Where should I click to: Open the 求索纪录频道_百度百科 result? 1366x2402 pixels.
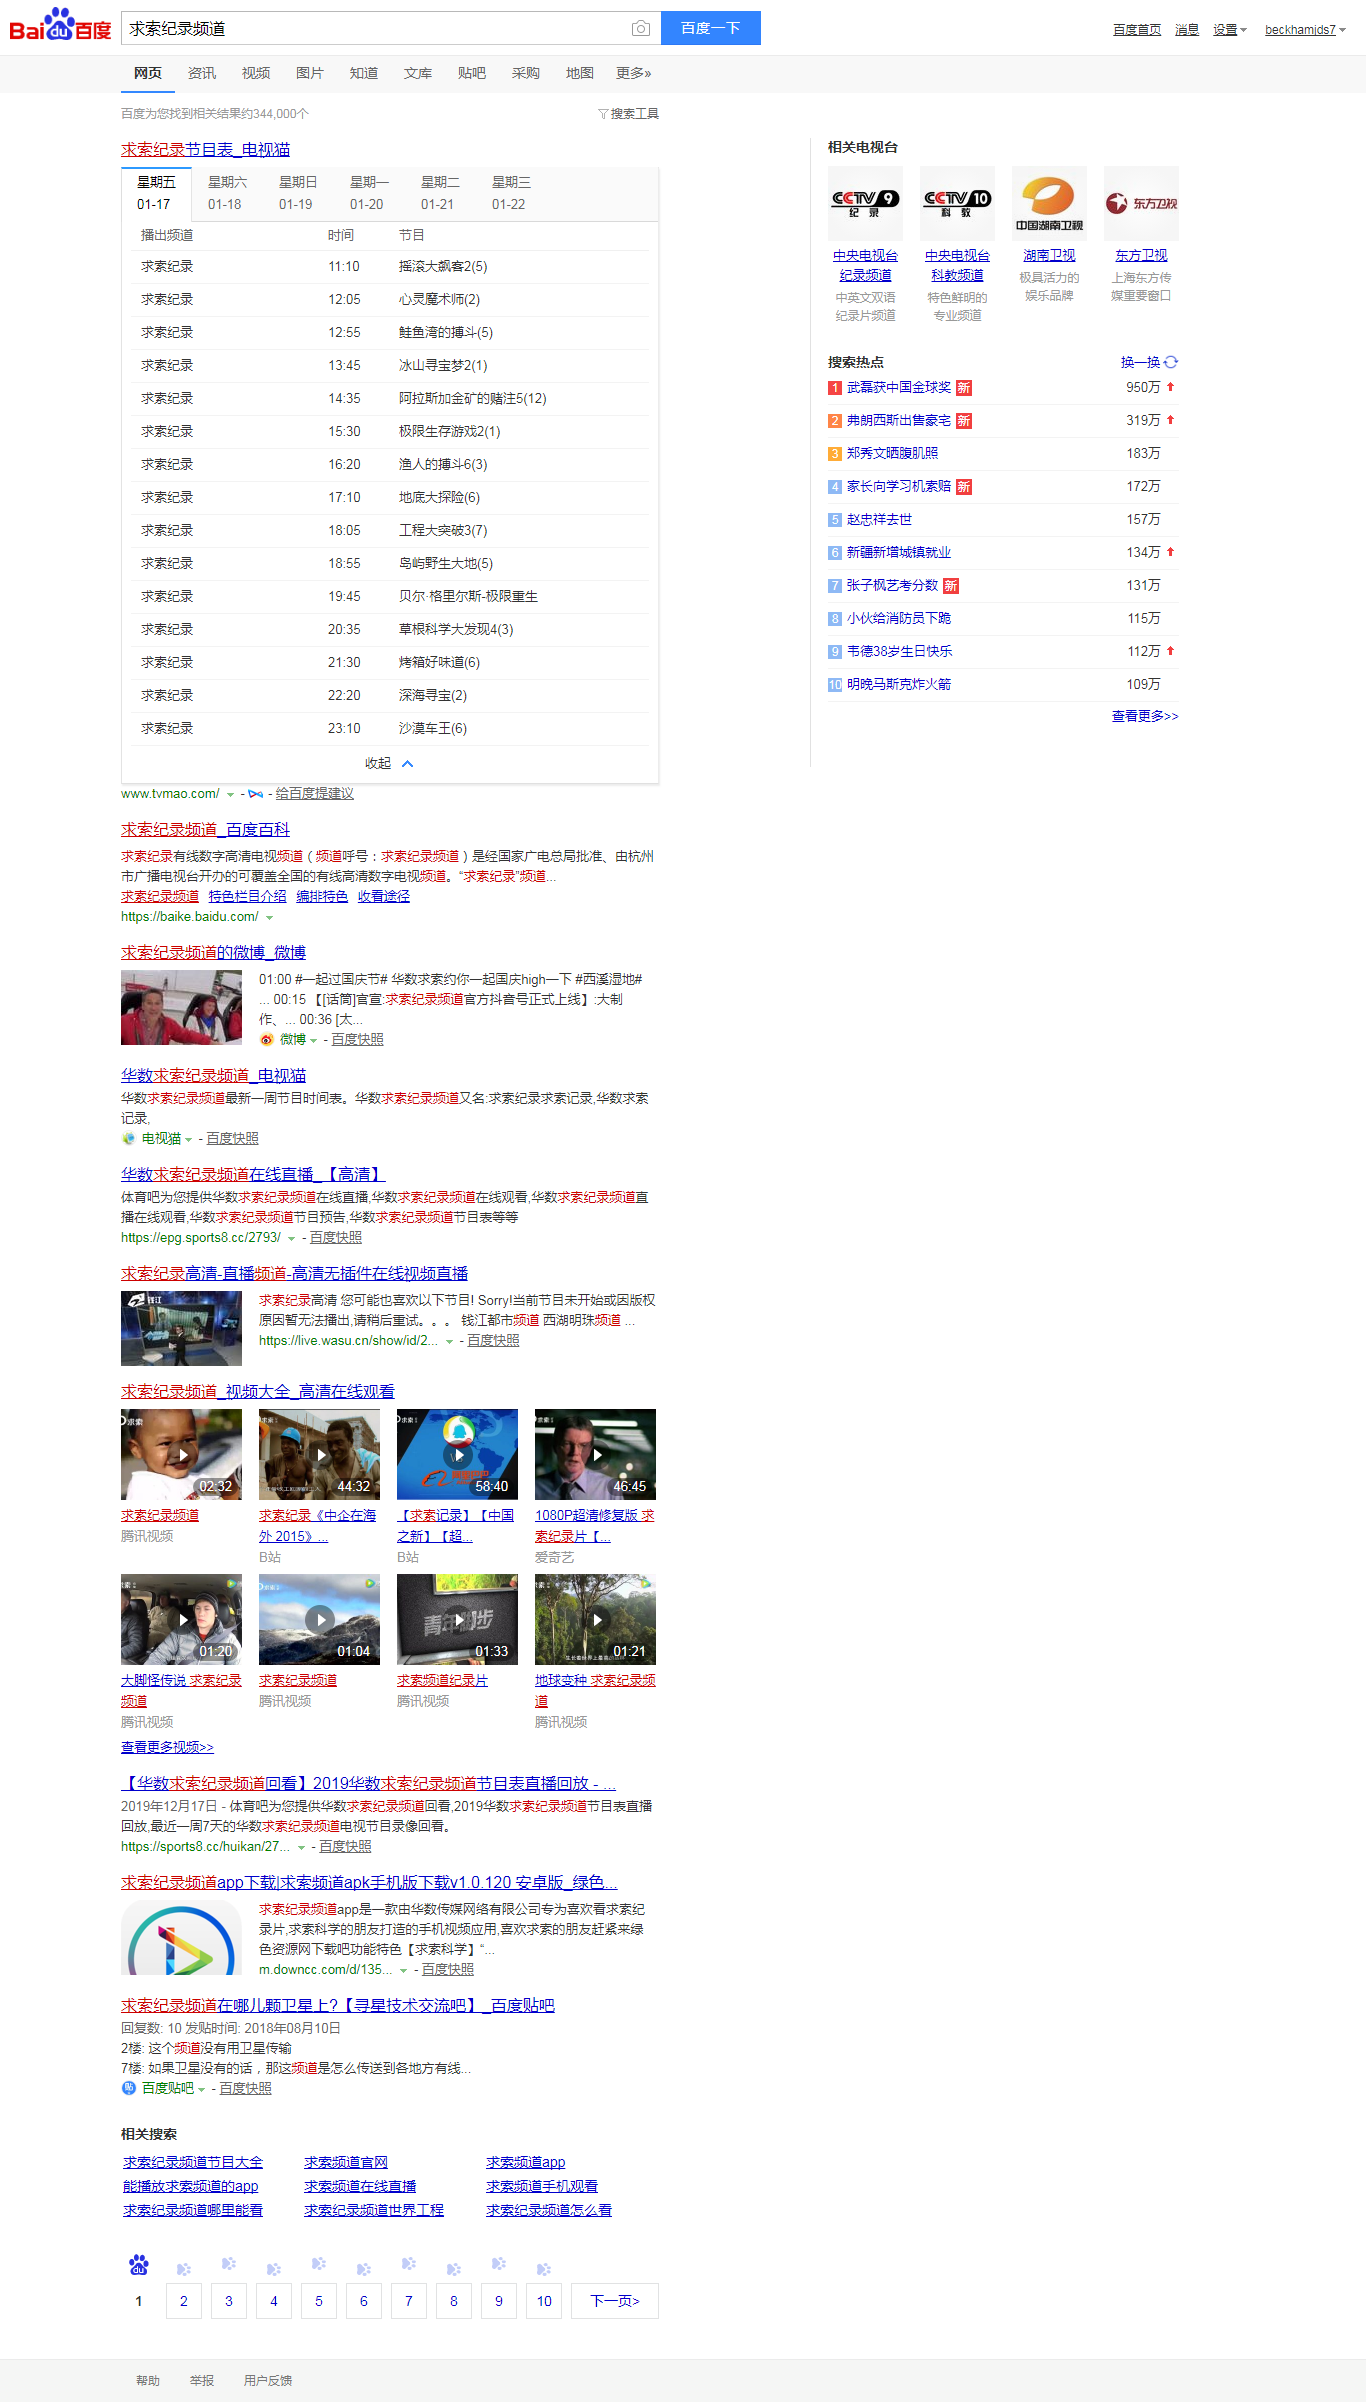[x=205, y=830]
